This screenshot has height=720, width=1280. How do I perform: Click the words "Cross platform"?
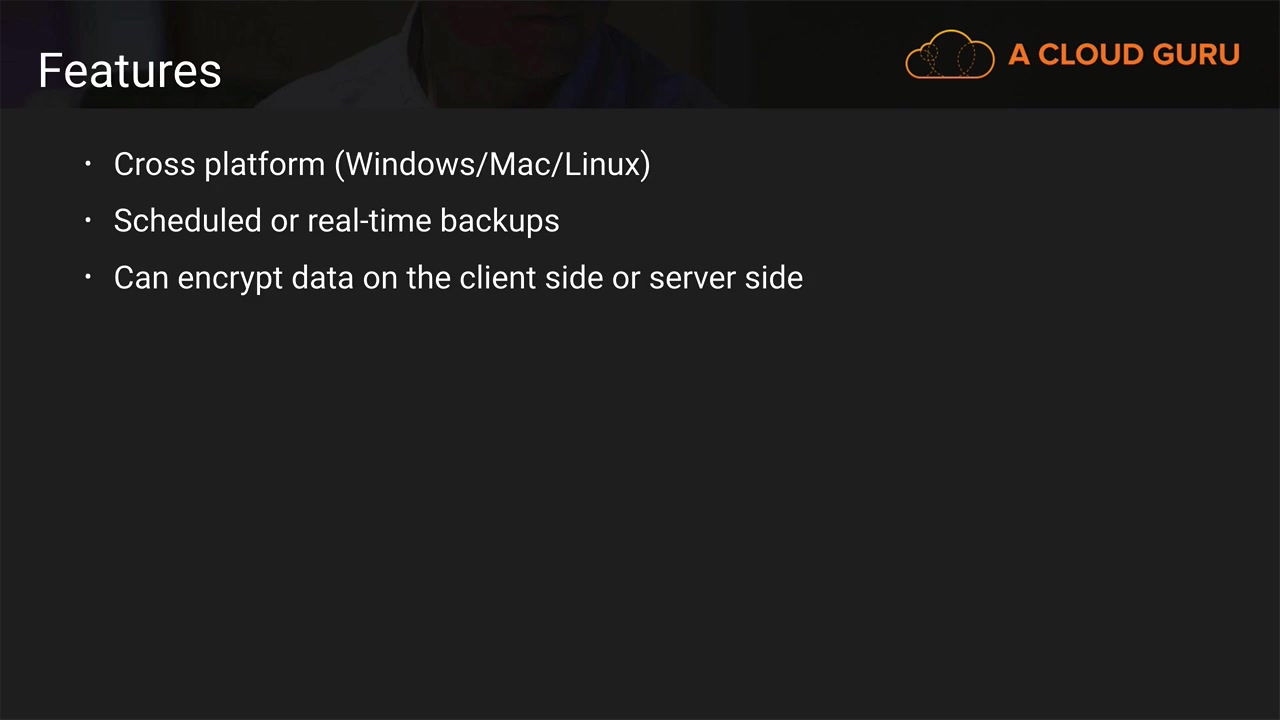point(219,164)
